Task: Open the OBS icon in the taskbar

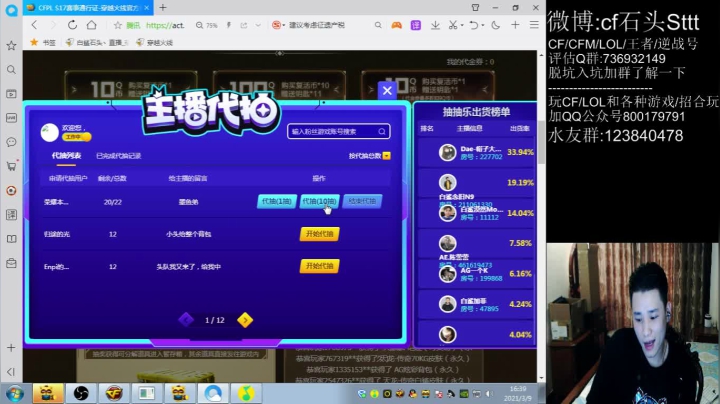Action: pos(81,393)
